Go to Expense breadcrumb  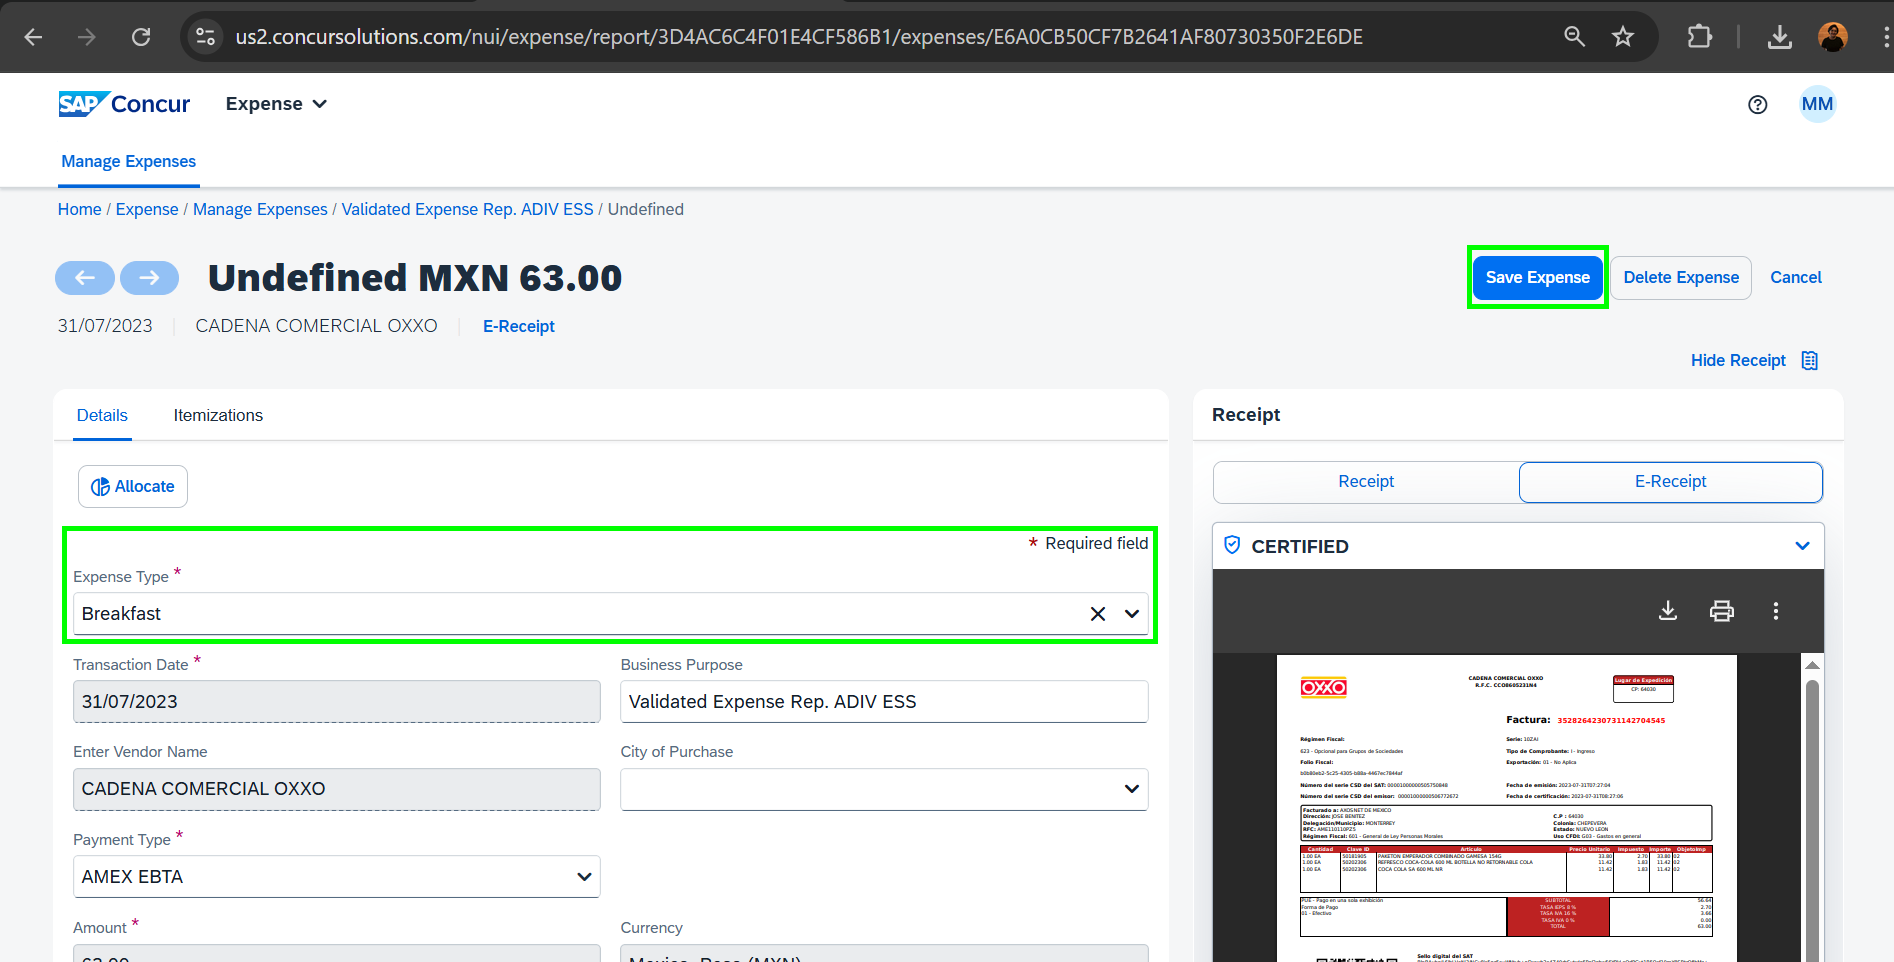pos(147,210)
